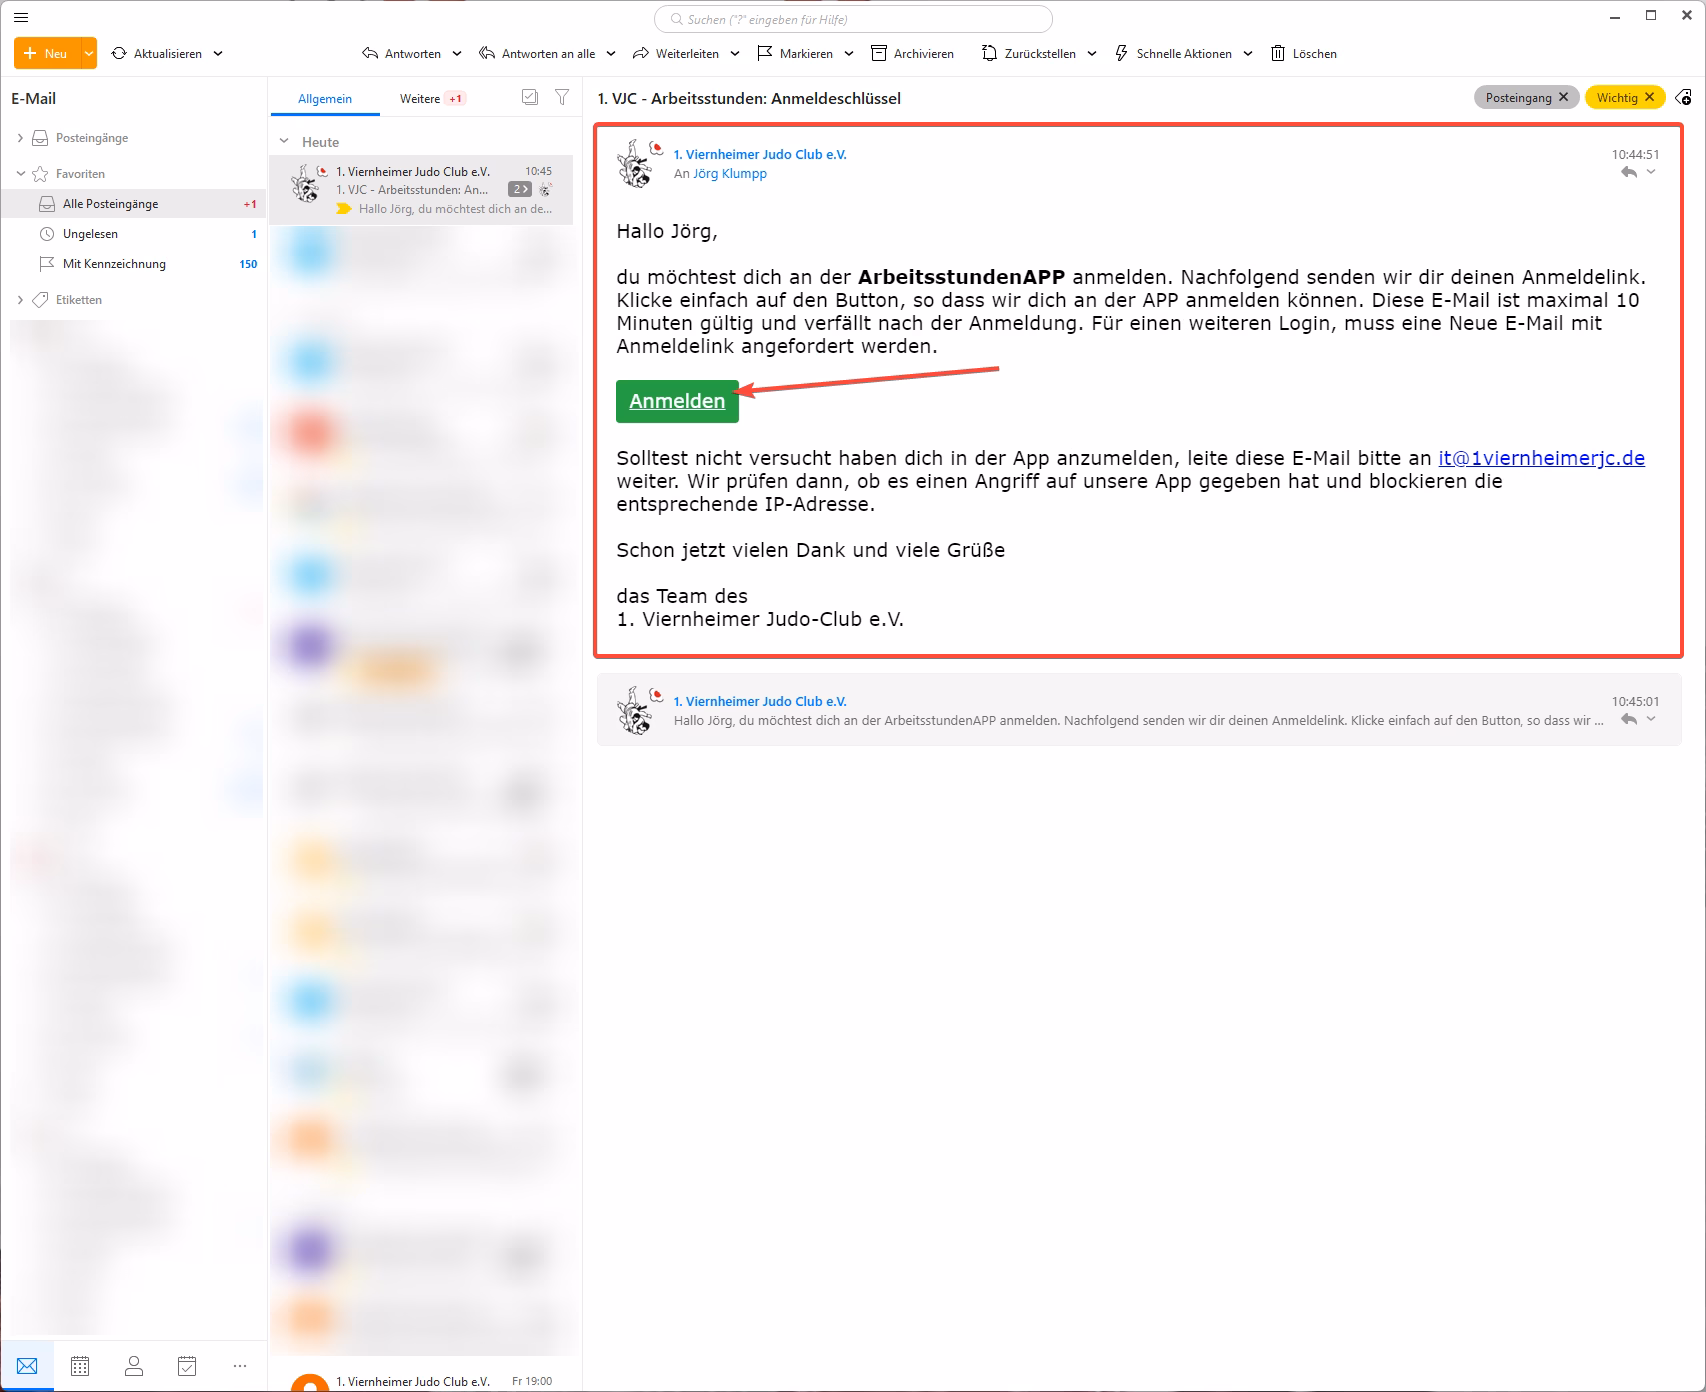Collapse the Heute message group

pos(284,142)
